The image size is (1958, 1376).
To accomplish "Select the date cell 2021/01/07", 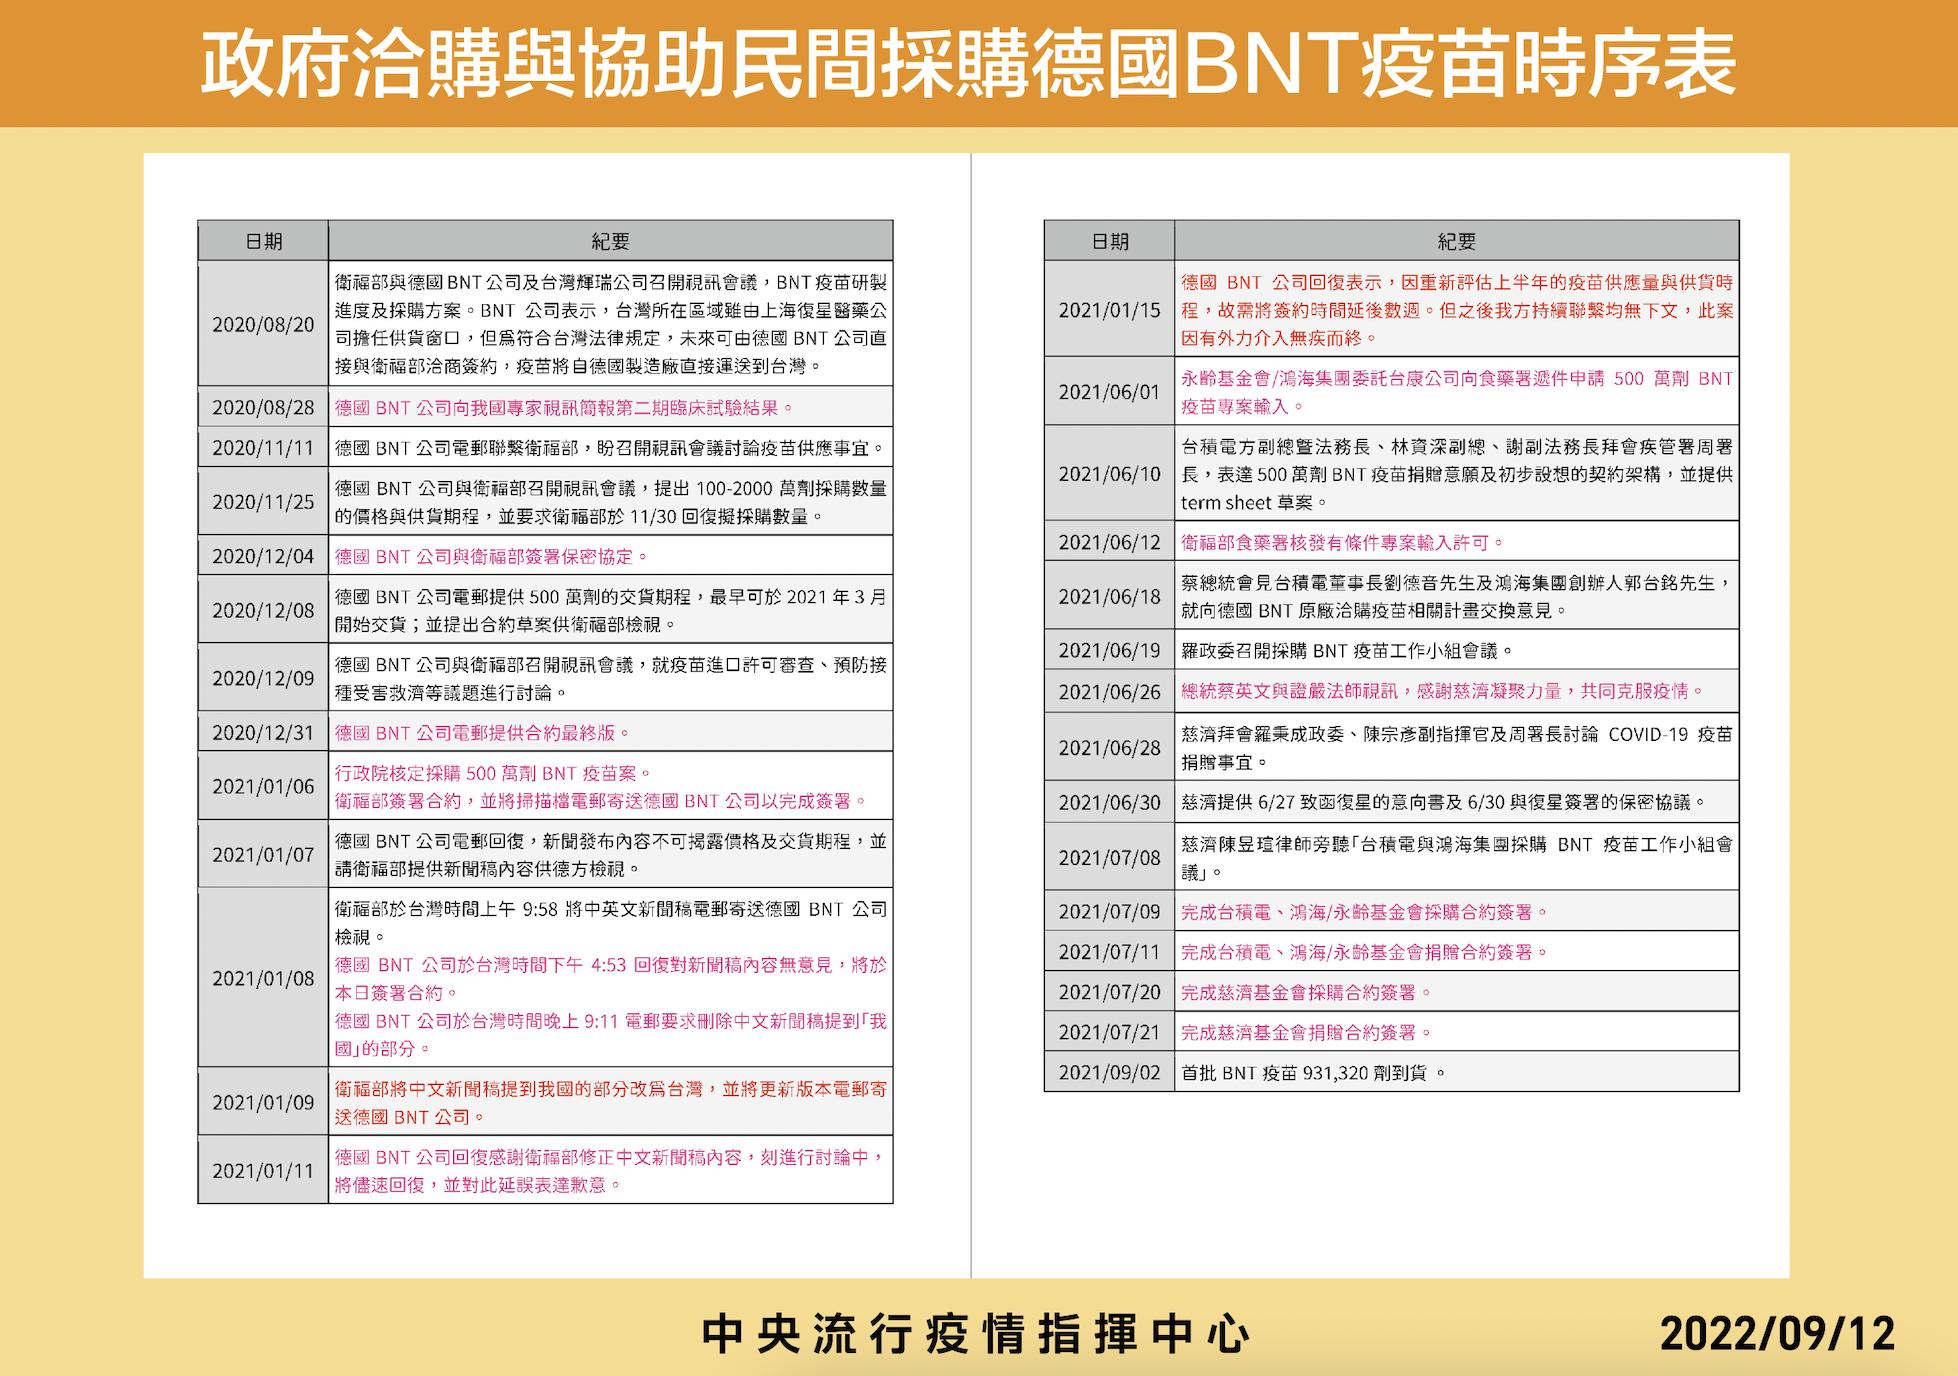I will pyautogui.click(x=263, y=854).
